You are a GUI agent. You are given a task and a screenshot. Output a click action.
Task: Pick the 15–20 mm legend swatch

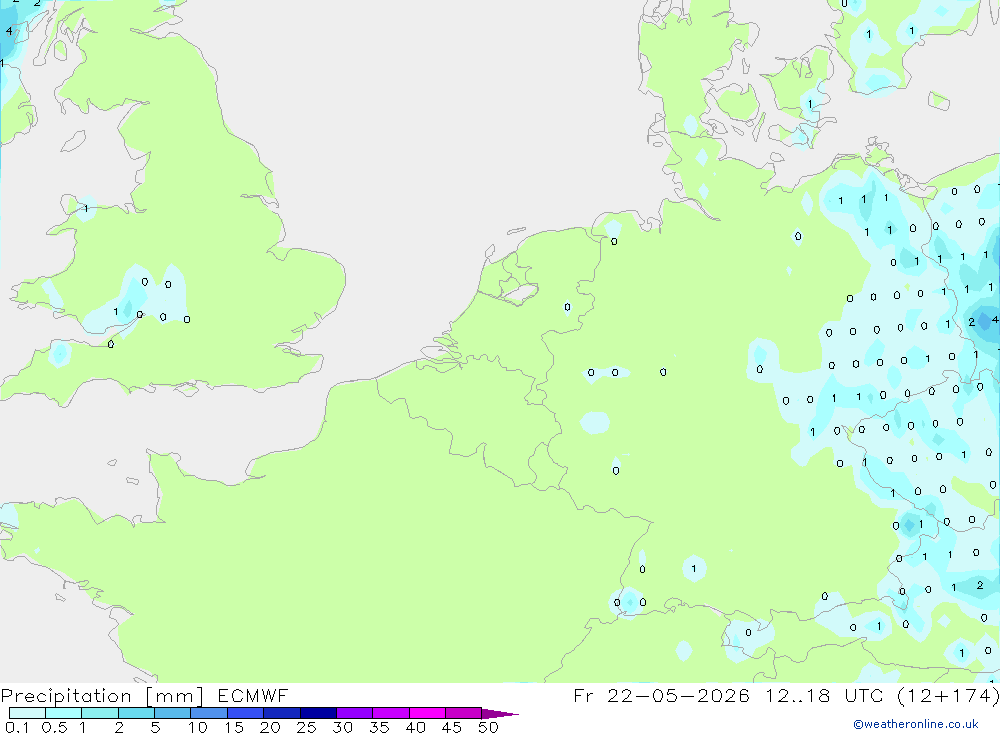point(246,713)
